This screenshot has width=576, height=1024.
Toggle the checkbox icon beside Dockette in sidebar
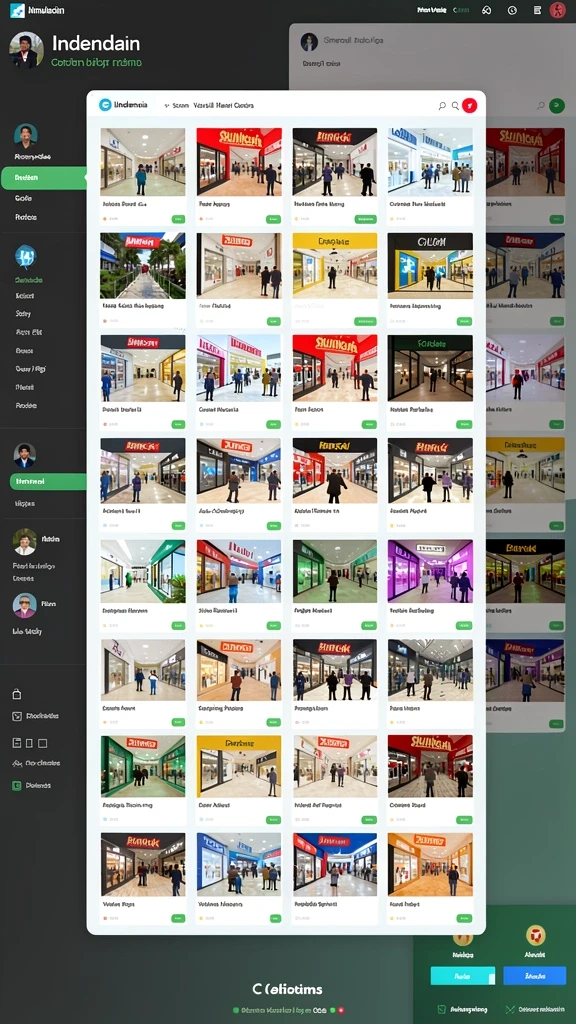(17, 716)
